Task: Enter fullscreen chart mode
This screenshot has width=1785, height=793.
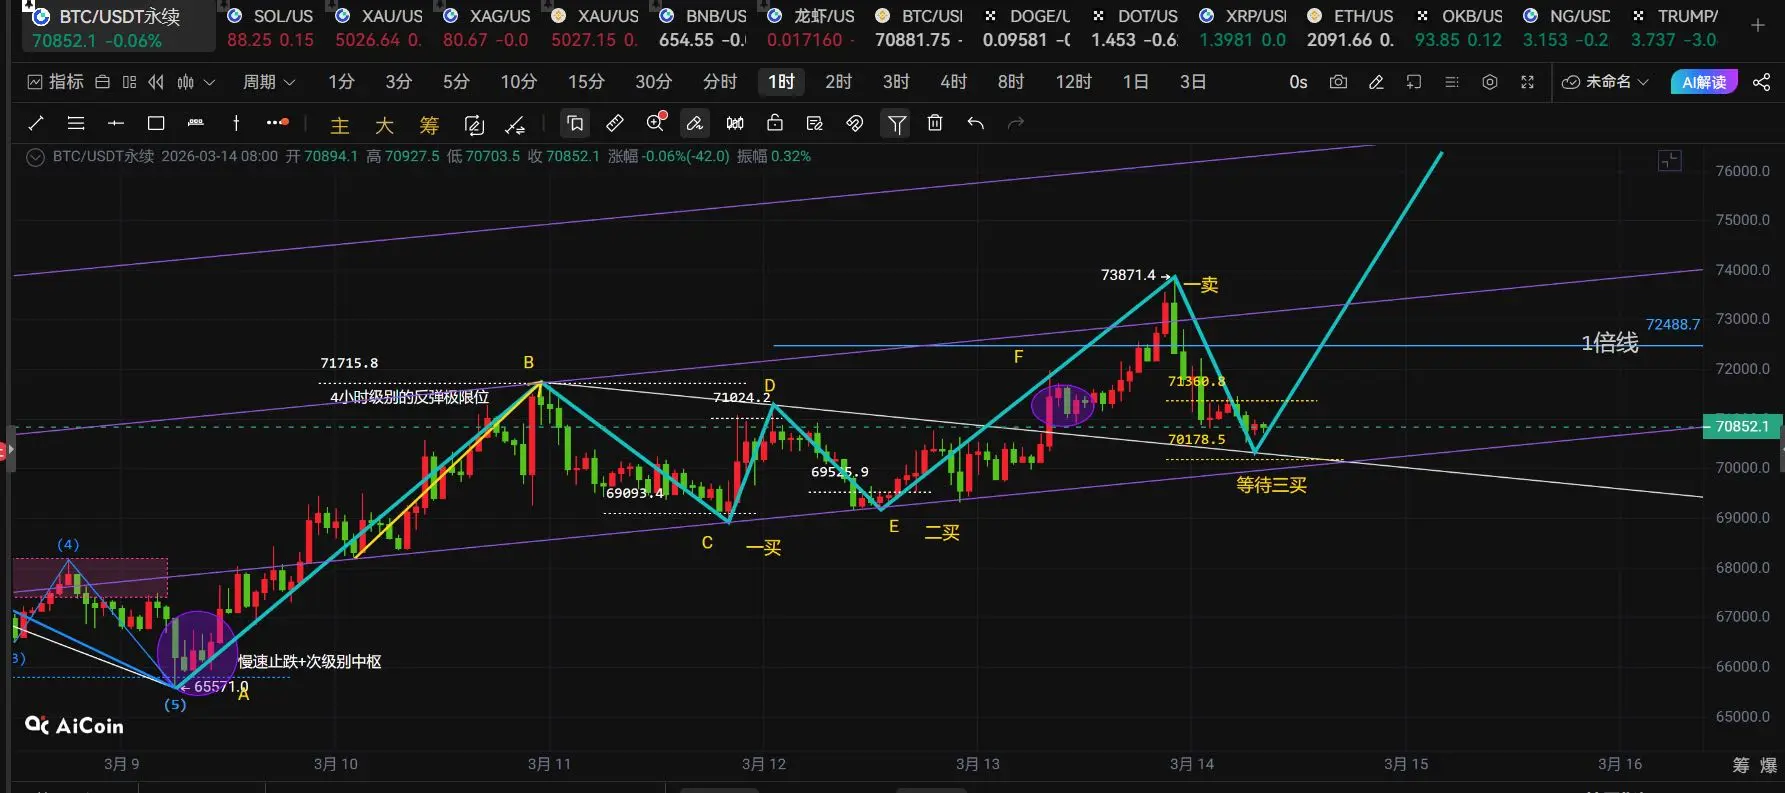Action: tap(1527, 82)
